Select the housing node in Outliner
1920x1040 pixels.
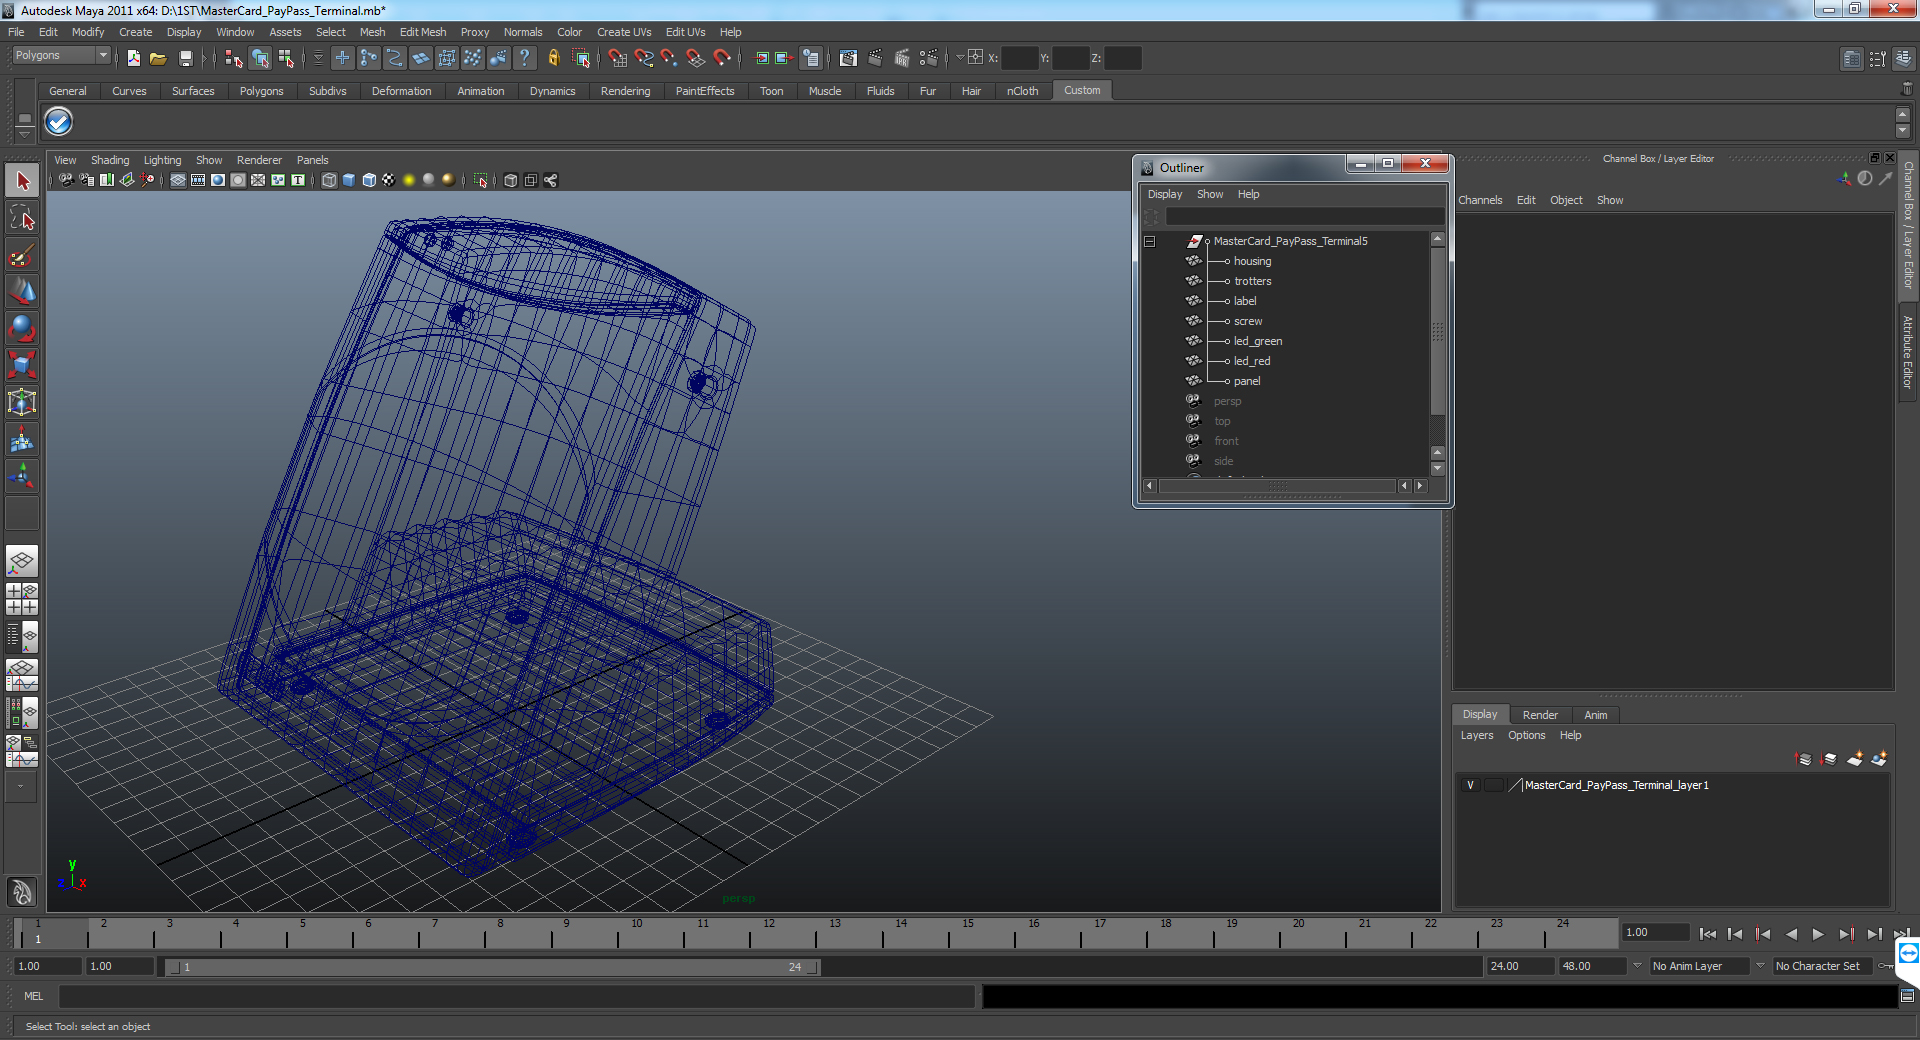[x=1252, y=261]
